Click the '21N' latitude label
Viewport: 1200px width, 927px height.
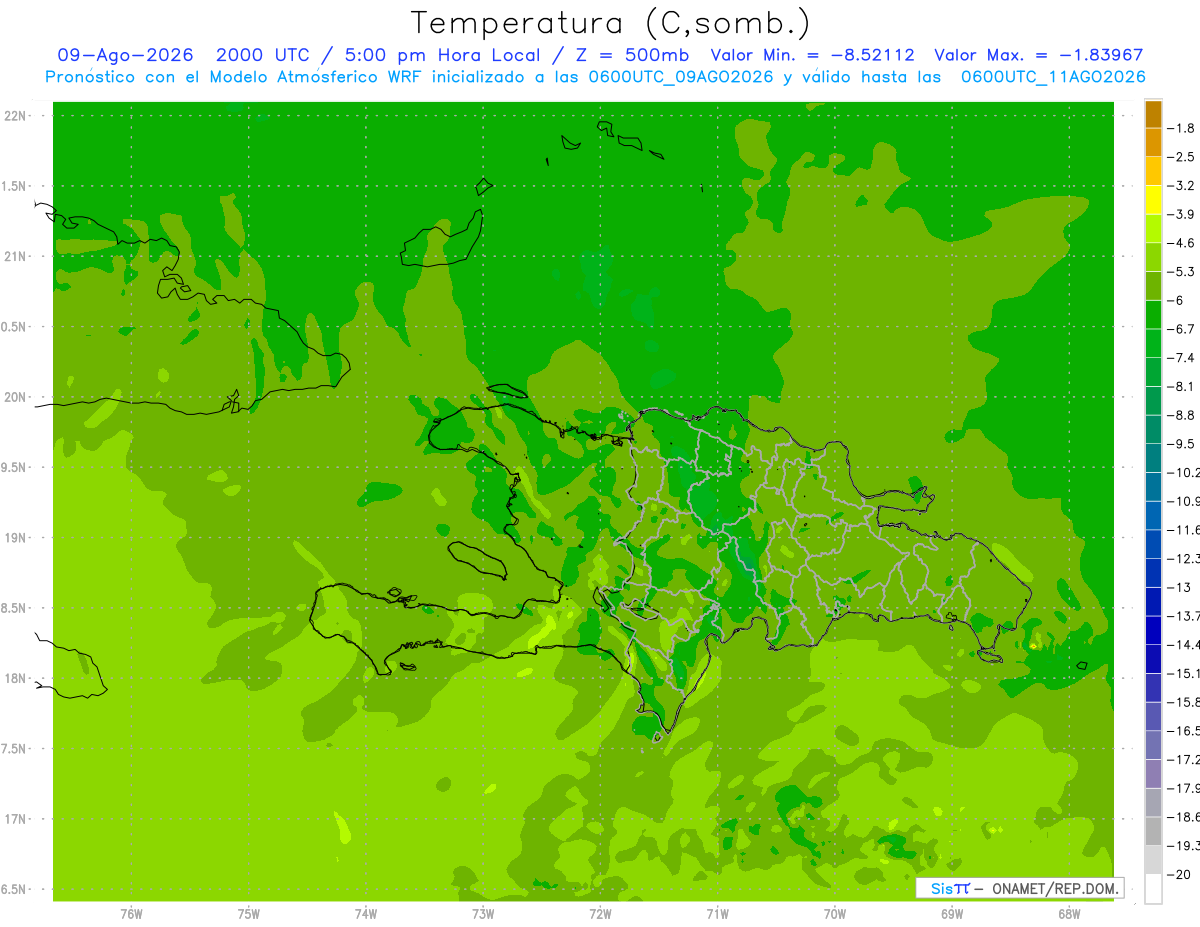14,256
